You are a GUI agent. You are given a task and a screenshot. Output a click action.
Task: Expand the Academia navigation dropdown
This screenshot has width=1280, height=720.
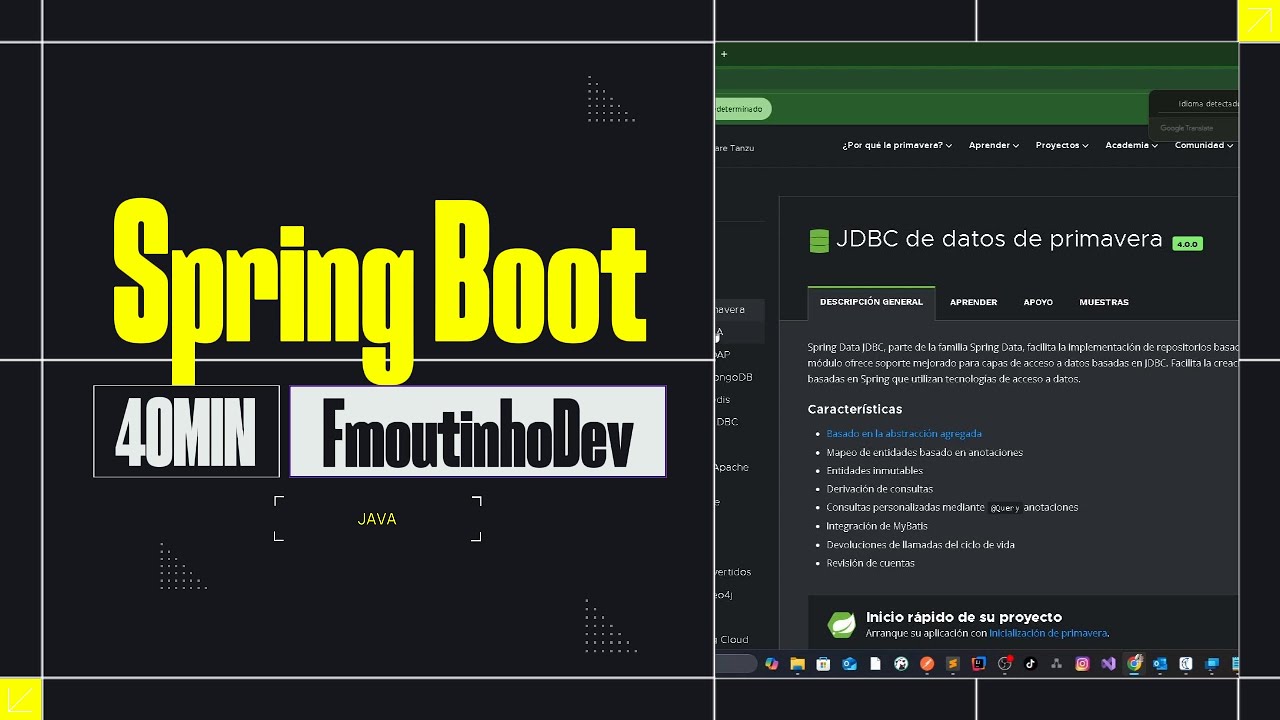click(1131, 145)
